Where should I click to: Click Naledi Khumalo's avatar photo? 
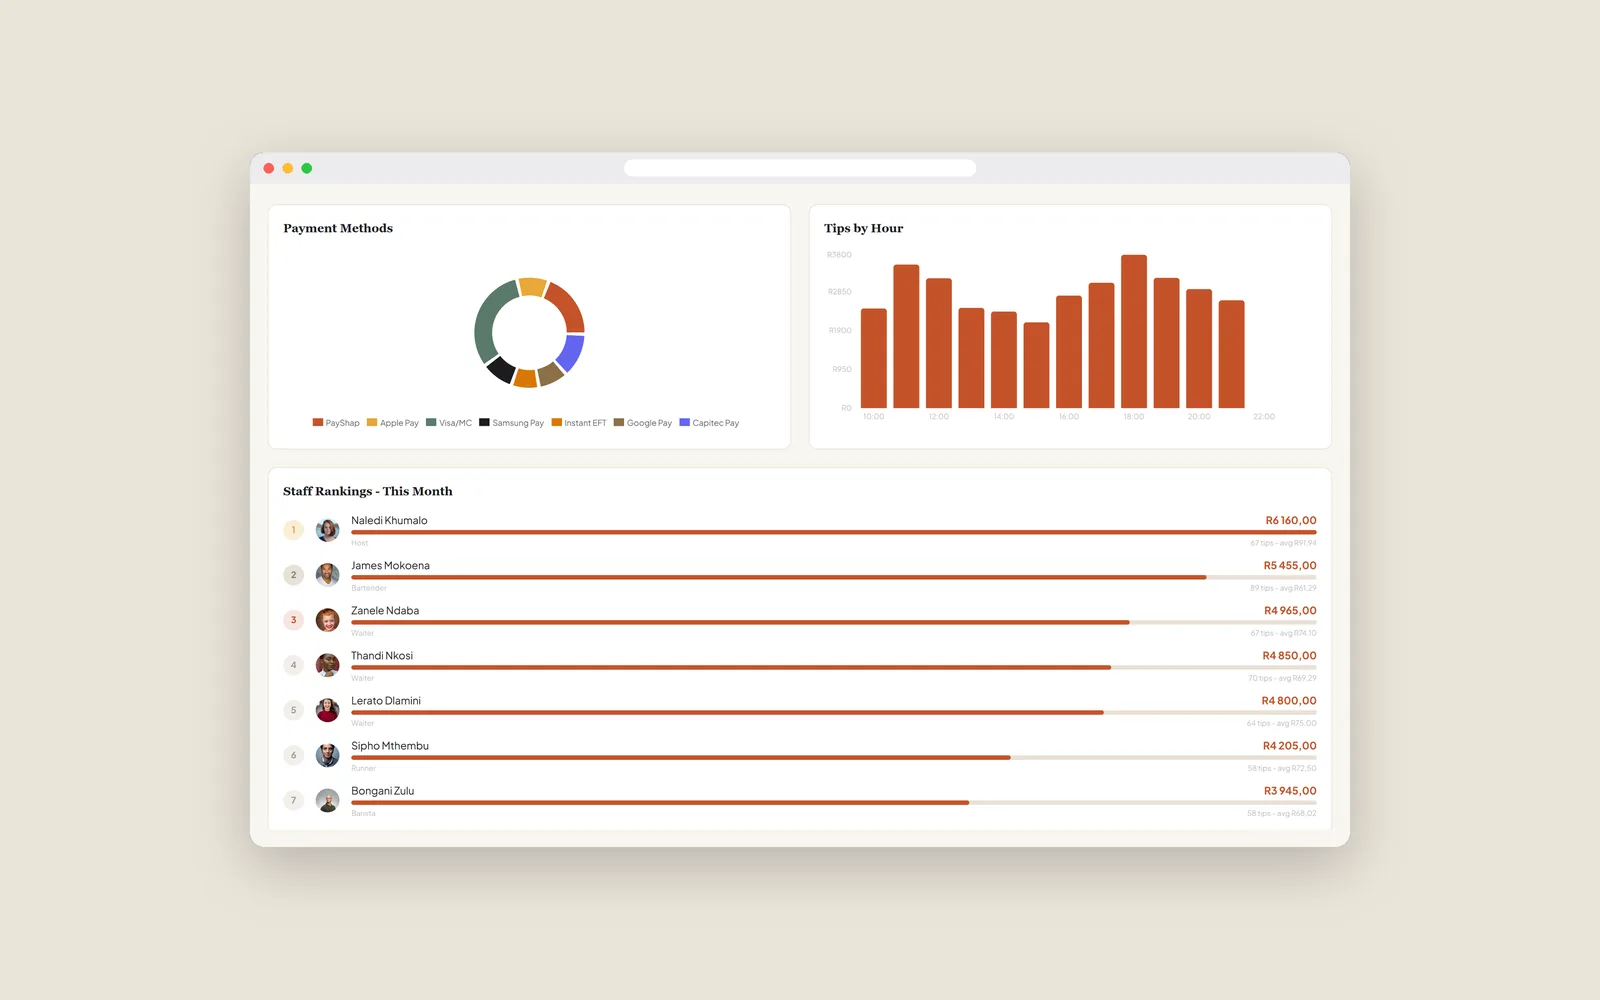(327, 530)
